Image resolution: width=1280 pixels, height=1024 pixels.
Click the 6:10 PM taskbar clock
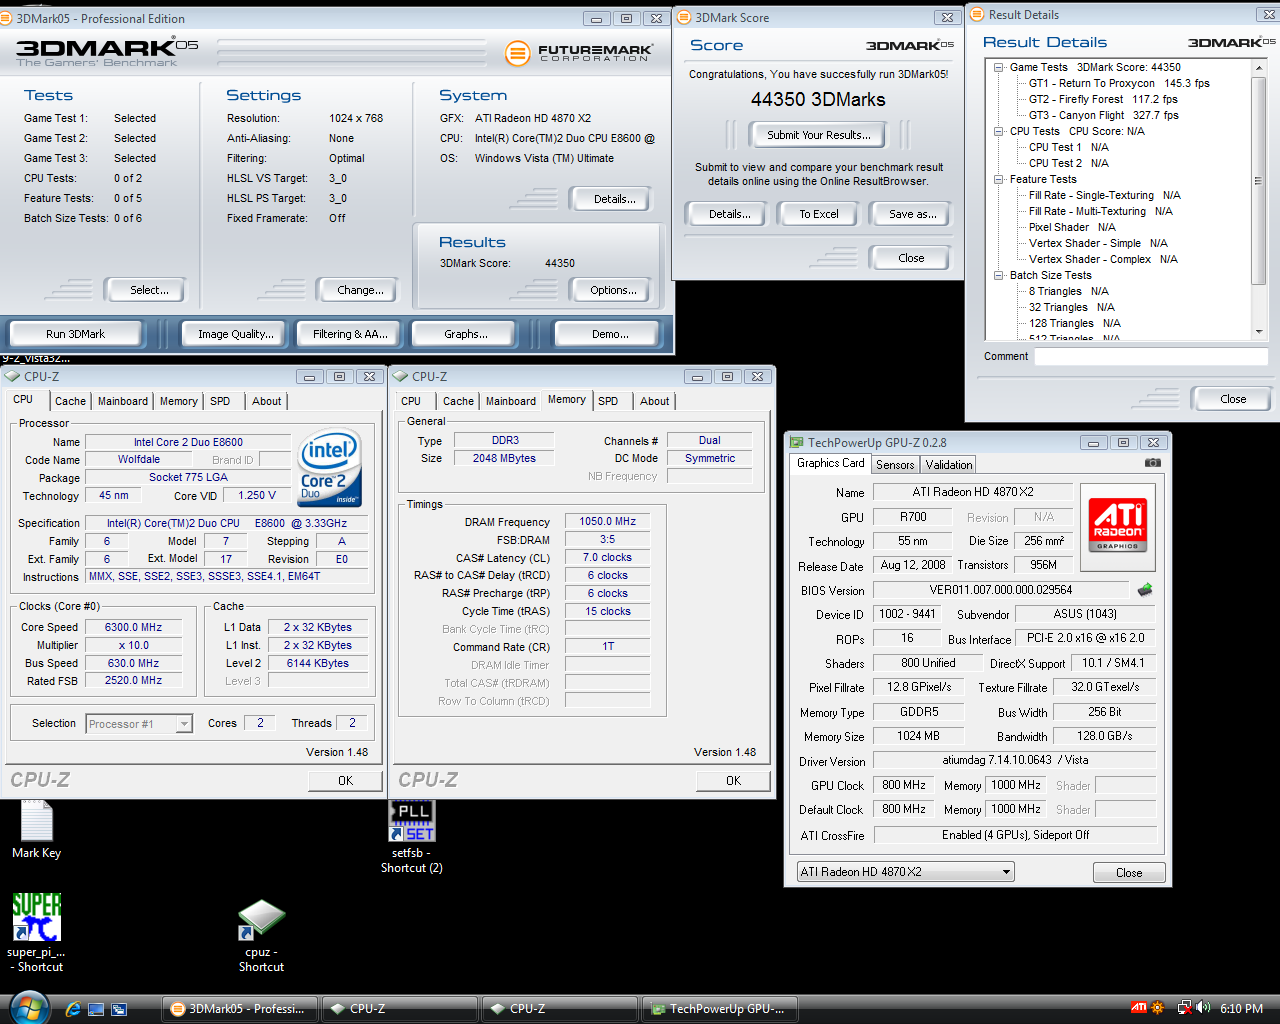point(1241,1009)
